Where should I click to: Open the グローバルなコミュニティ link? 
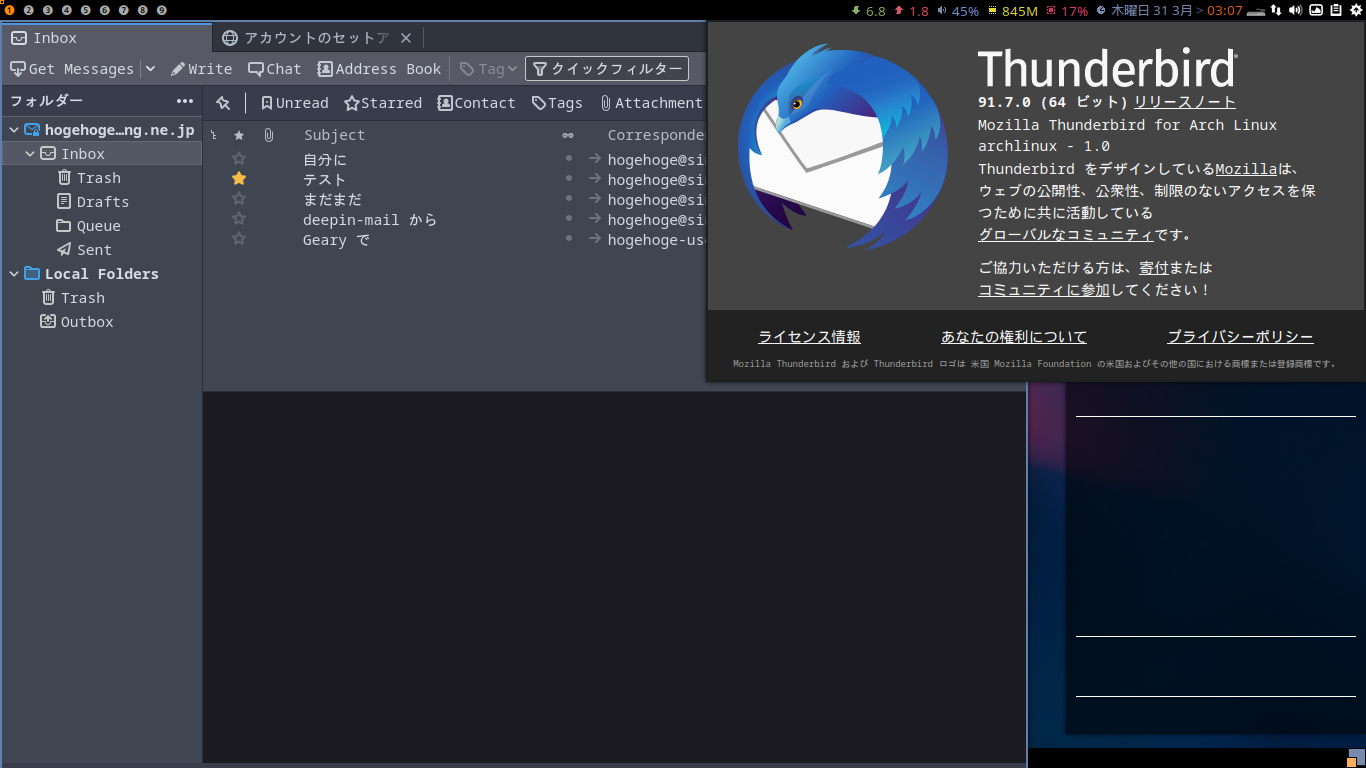pyautogui.click(x=1066, y=235)
